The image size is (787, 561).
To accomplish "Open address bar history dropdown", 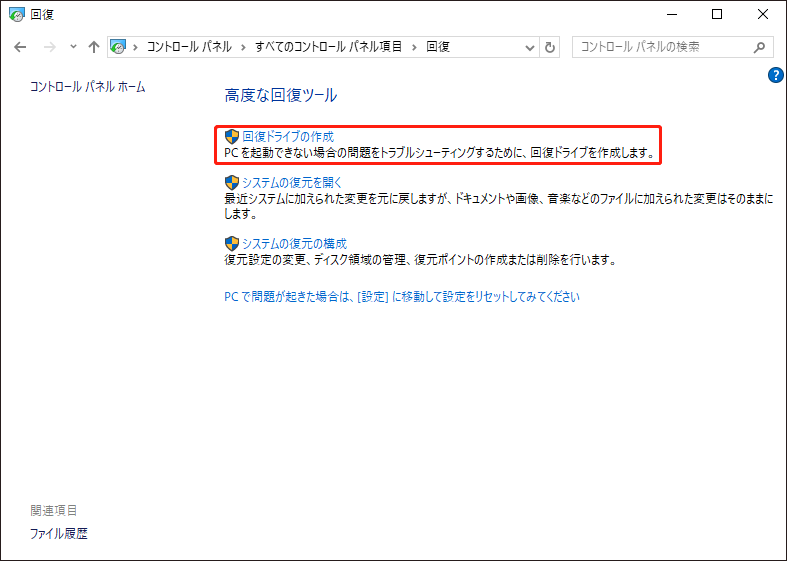I will tap(530, 48).
